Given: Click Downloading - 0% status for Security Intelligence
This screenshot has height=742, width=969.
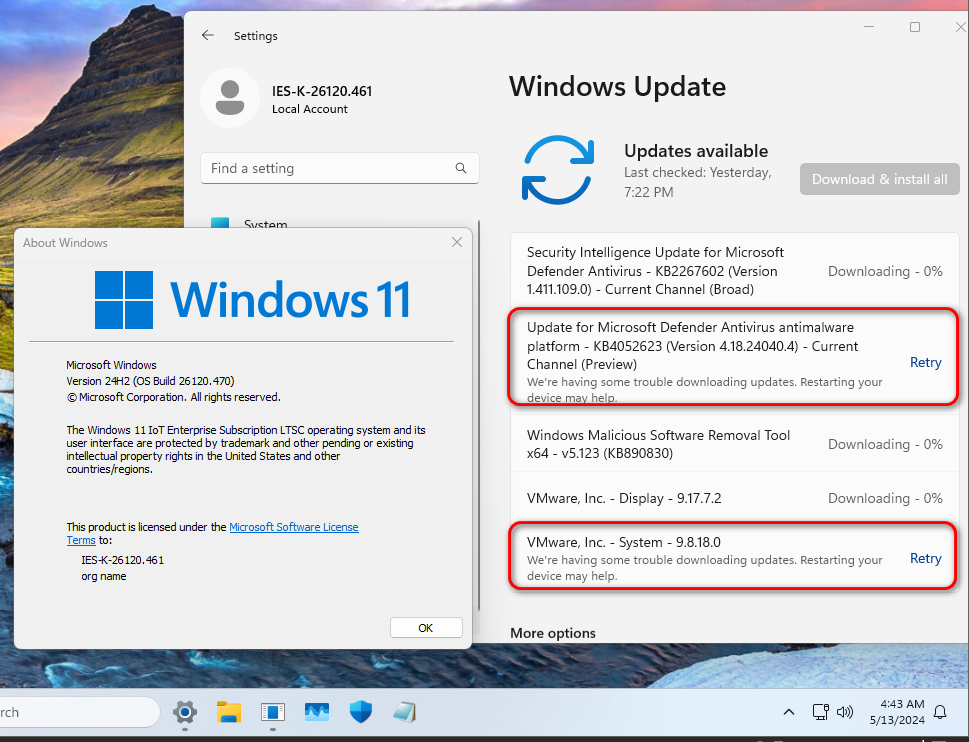Looking at the screenshot, I should pos(885,271).
